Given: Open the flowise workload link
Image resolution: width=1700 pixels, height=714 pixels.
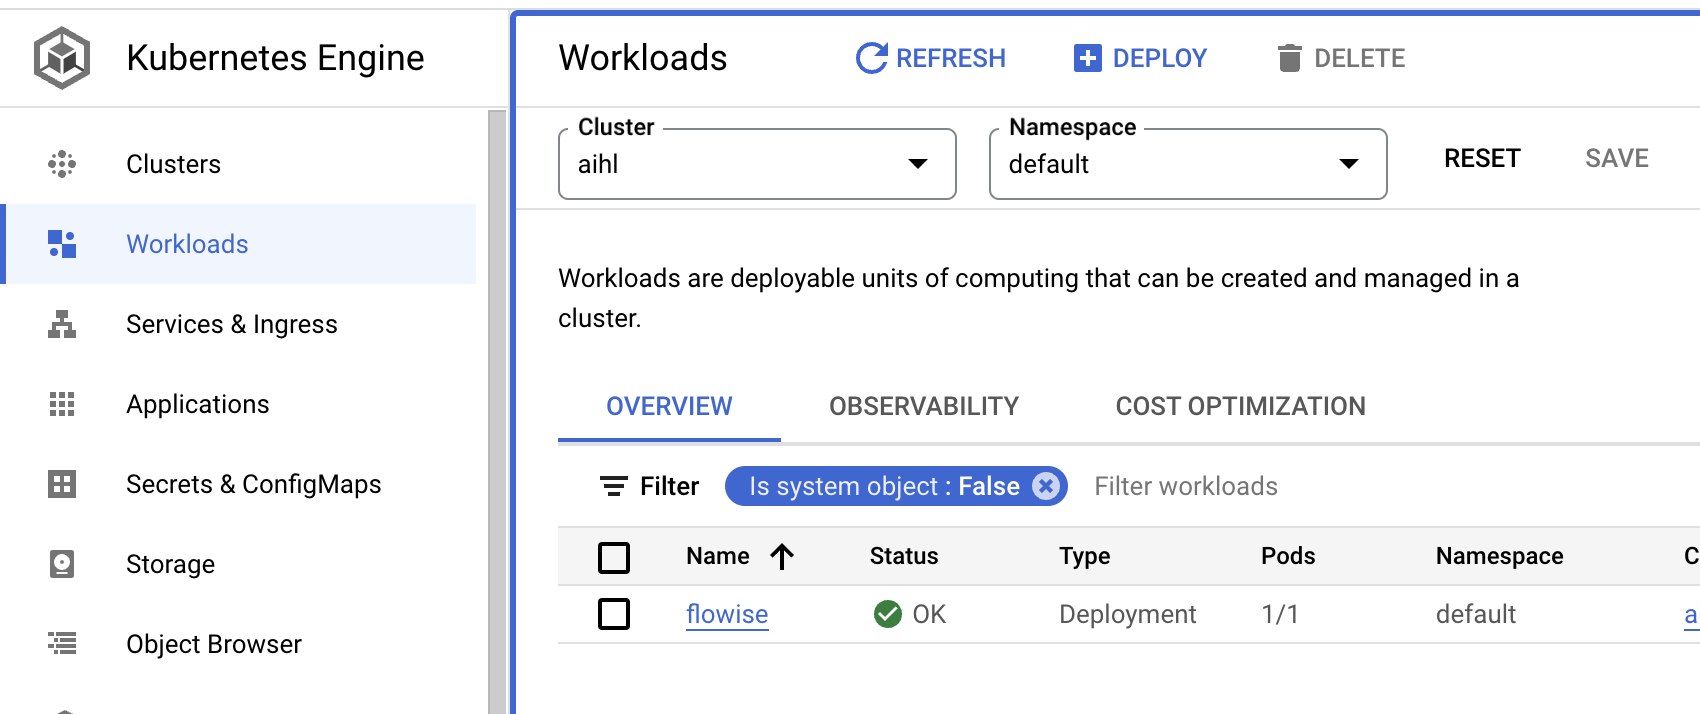Looking at the screenshot, I should coord(727,614).
